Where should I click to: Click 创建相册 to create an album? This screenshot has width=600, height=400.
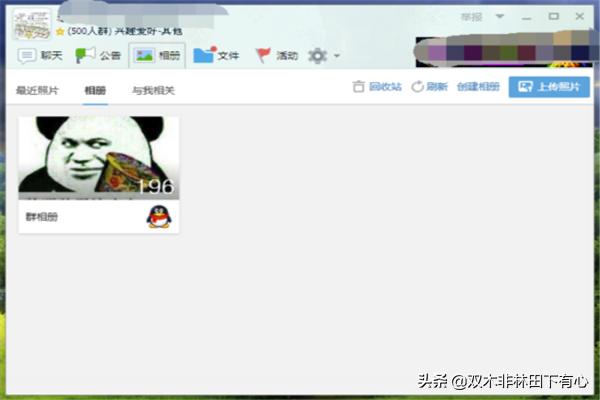point(478,87)
